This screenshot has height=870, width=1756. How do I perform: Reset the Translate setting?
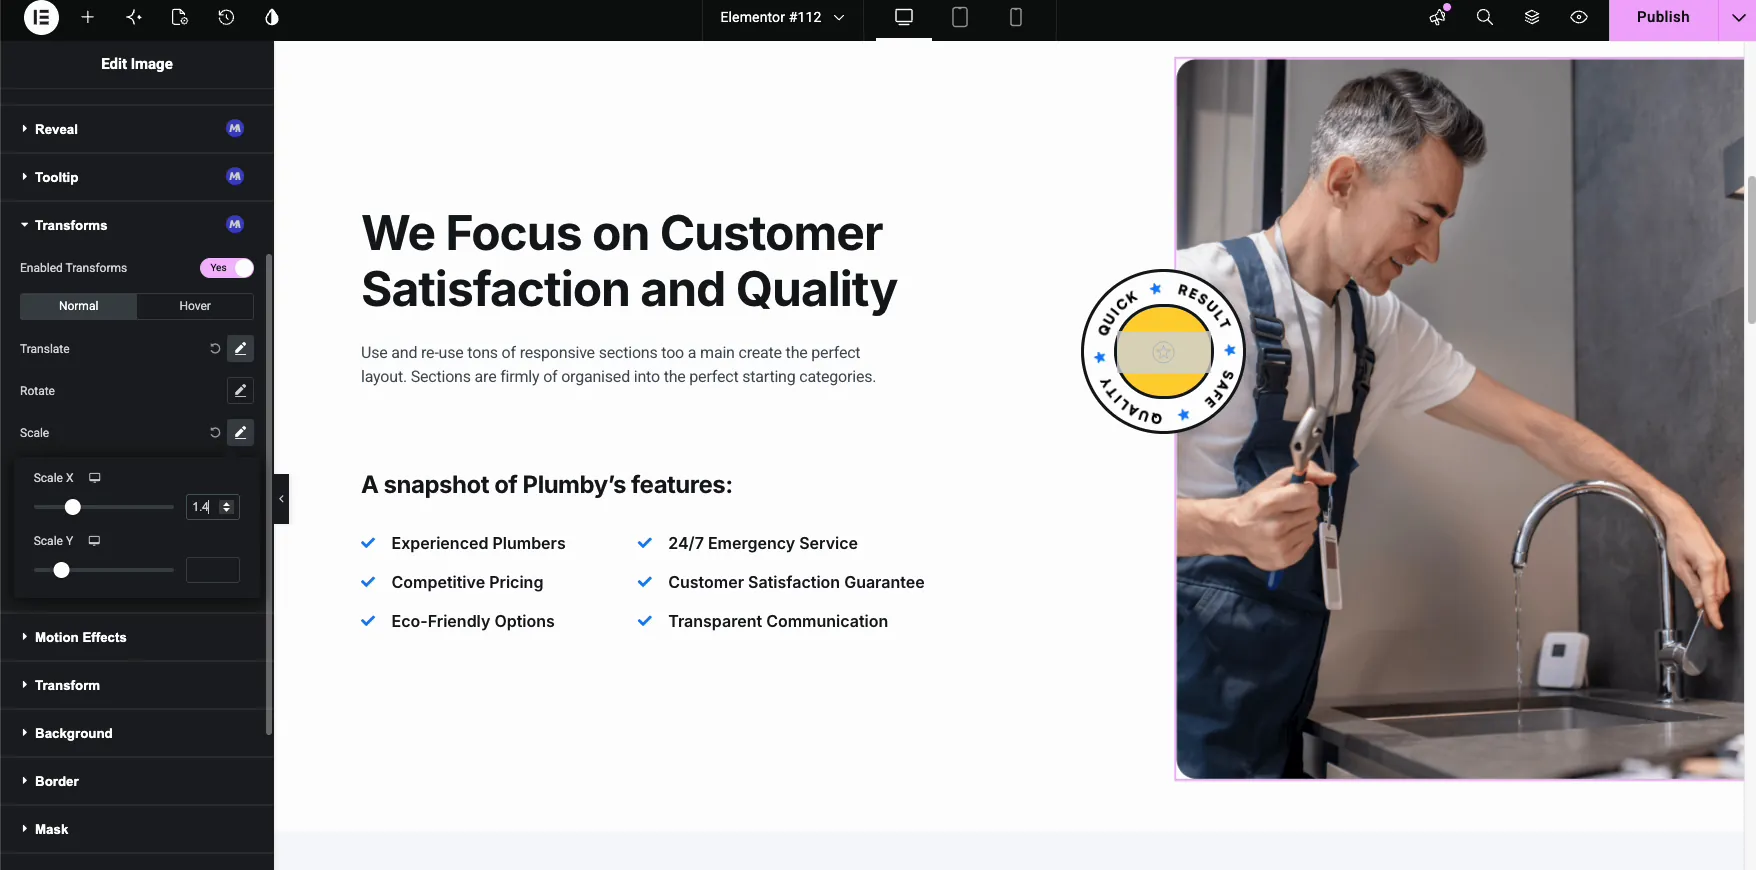214,349
